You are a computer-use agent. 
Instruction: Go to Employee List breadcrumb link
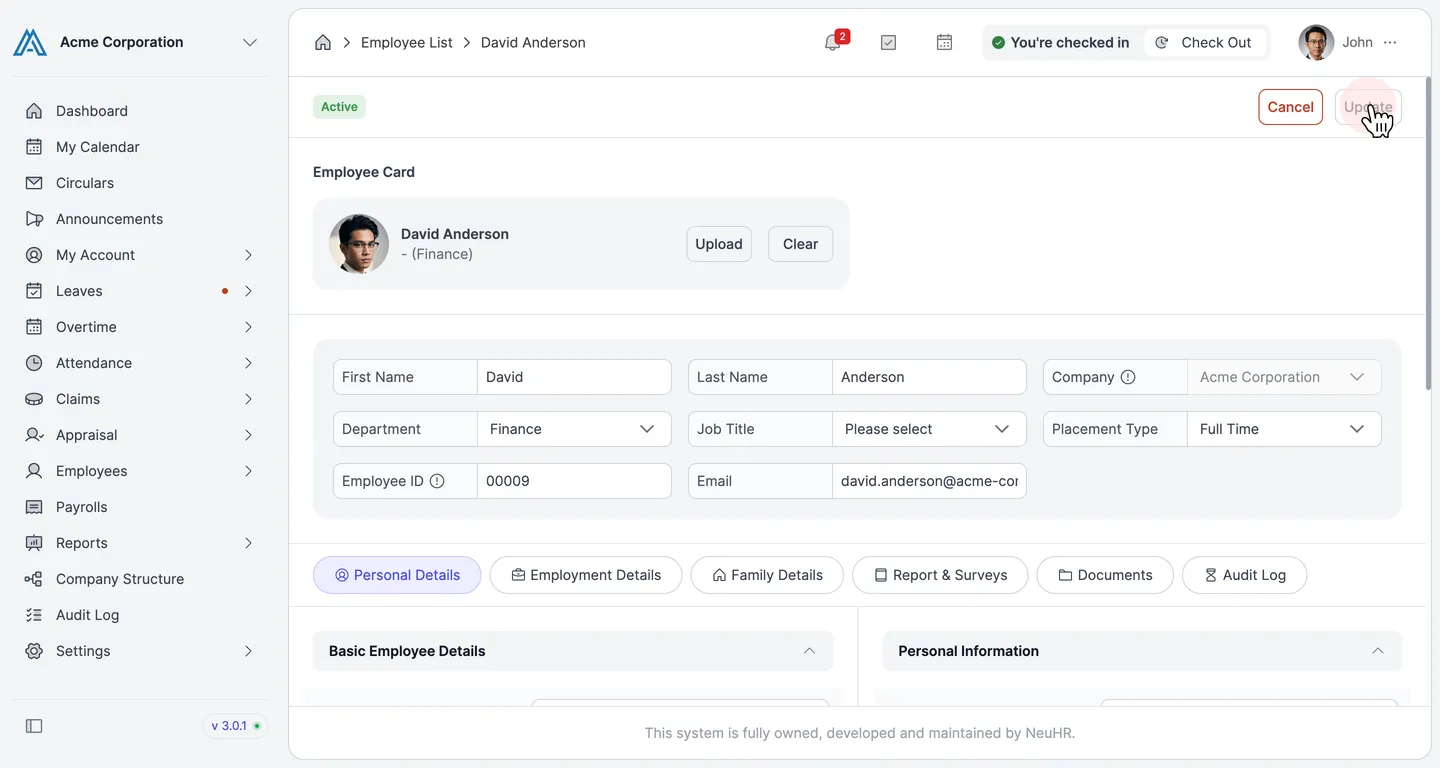[x=407, y=42]
